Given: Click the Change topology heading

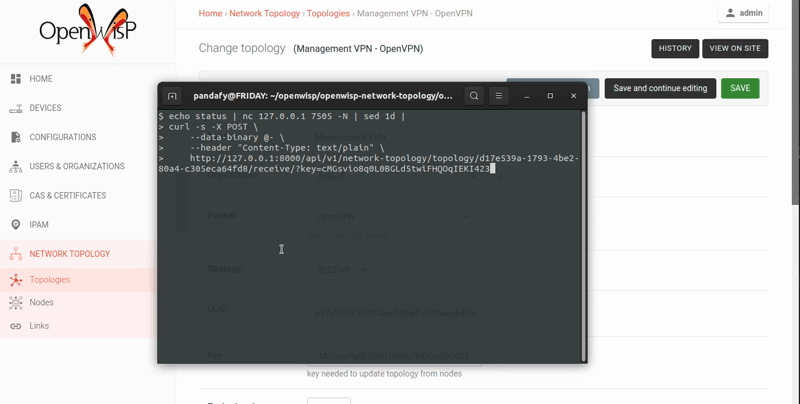Looking at the screenshot, I should coord(242,48).
